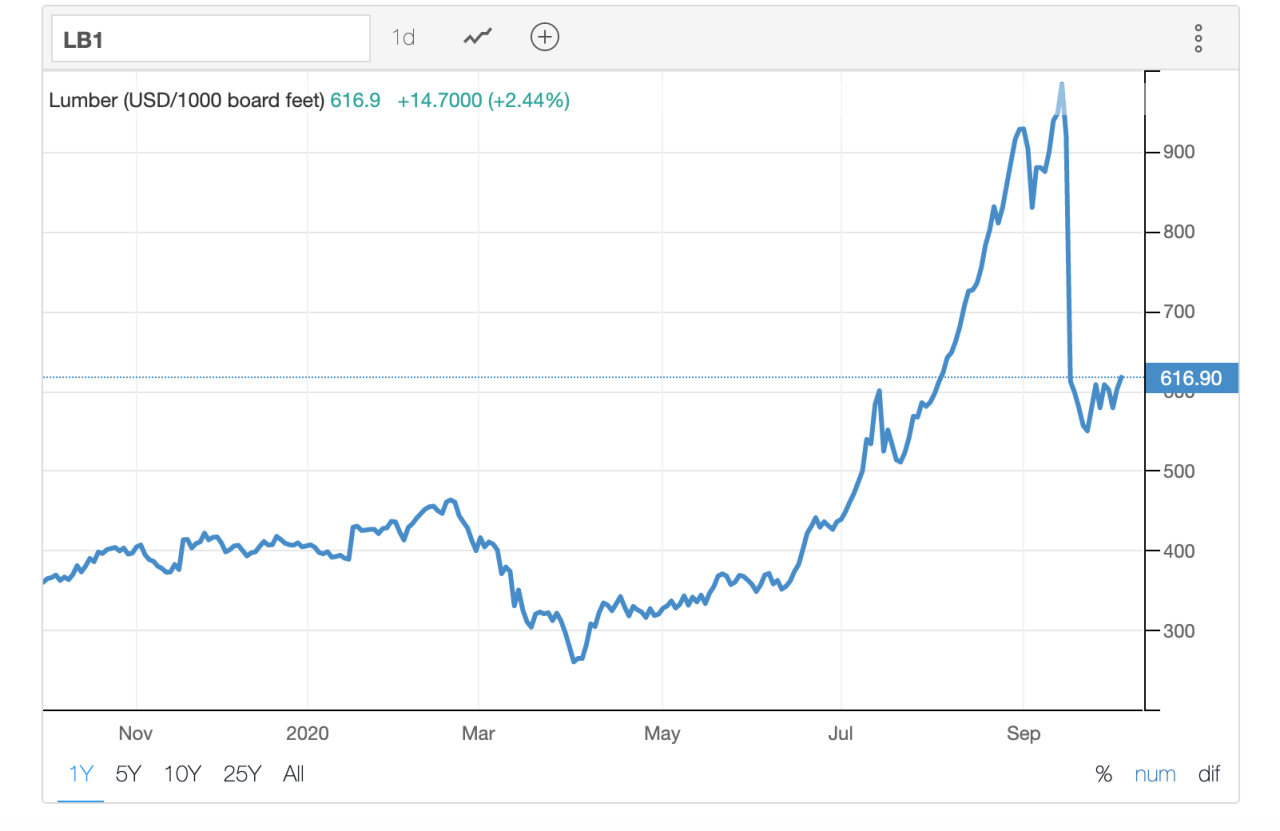Screen dimensions: 1280x831
Task: Select the dif display mode
Action: 1209,774
